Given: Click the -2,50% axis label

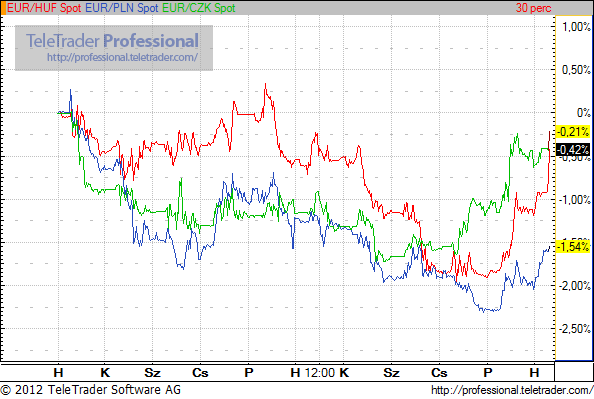Looking at the screenshot, I should coord(574,329).
